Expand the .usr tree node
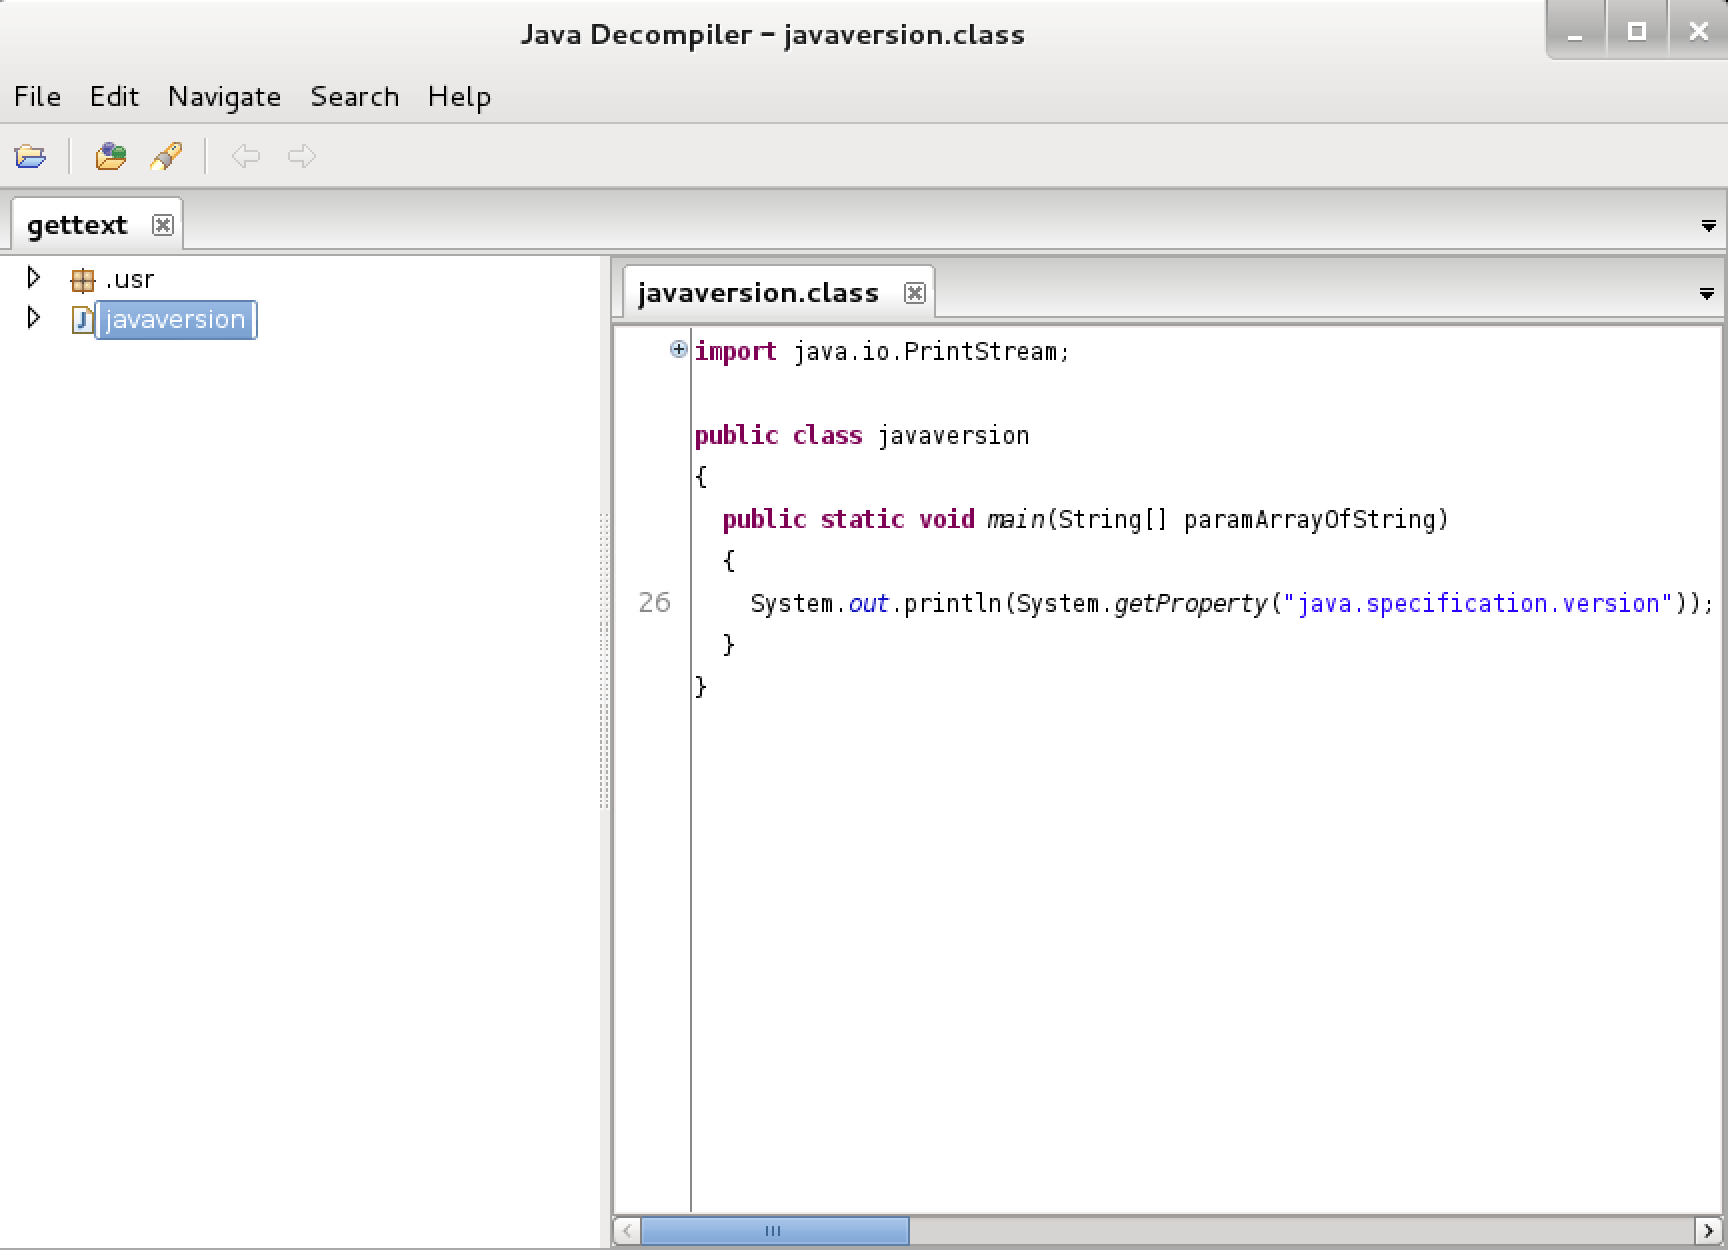 [x=34, y=278]
